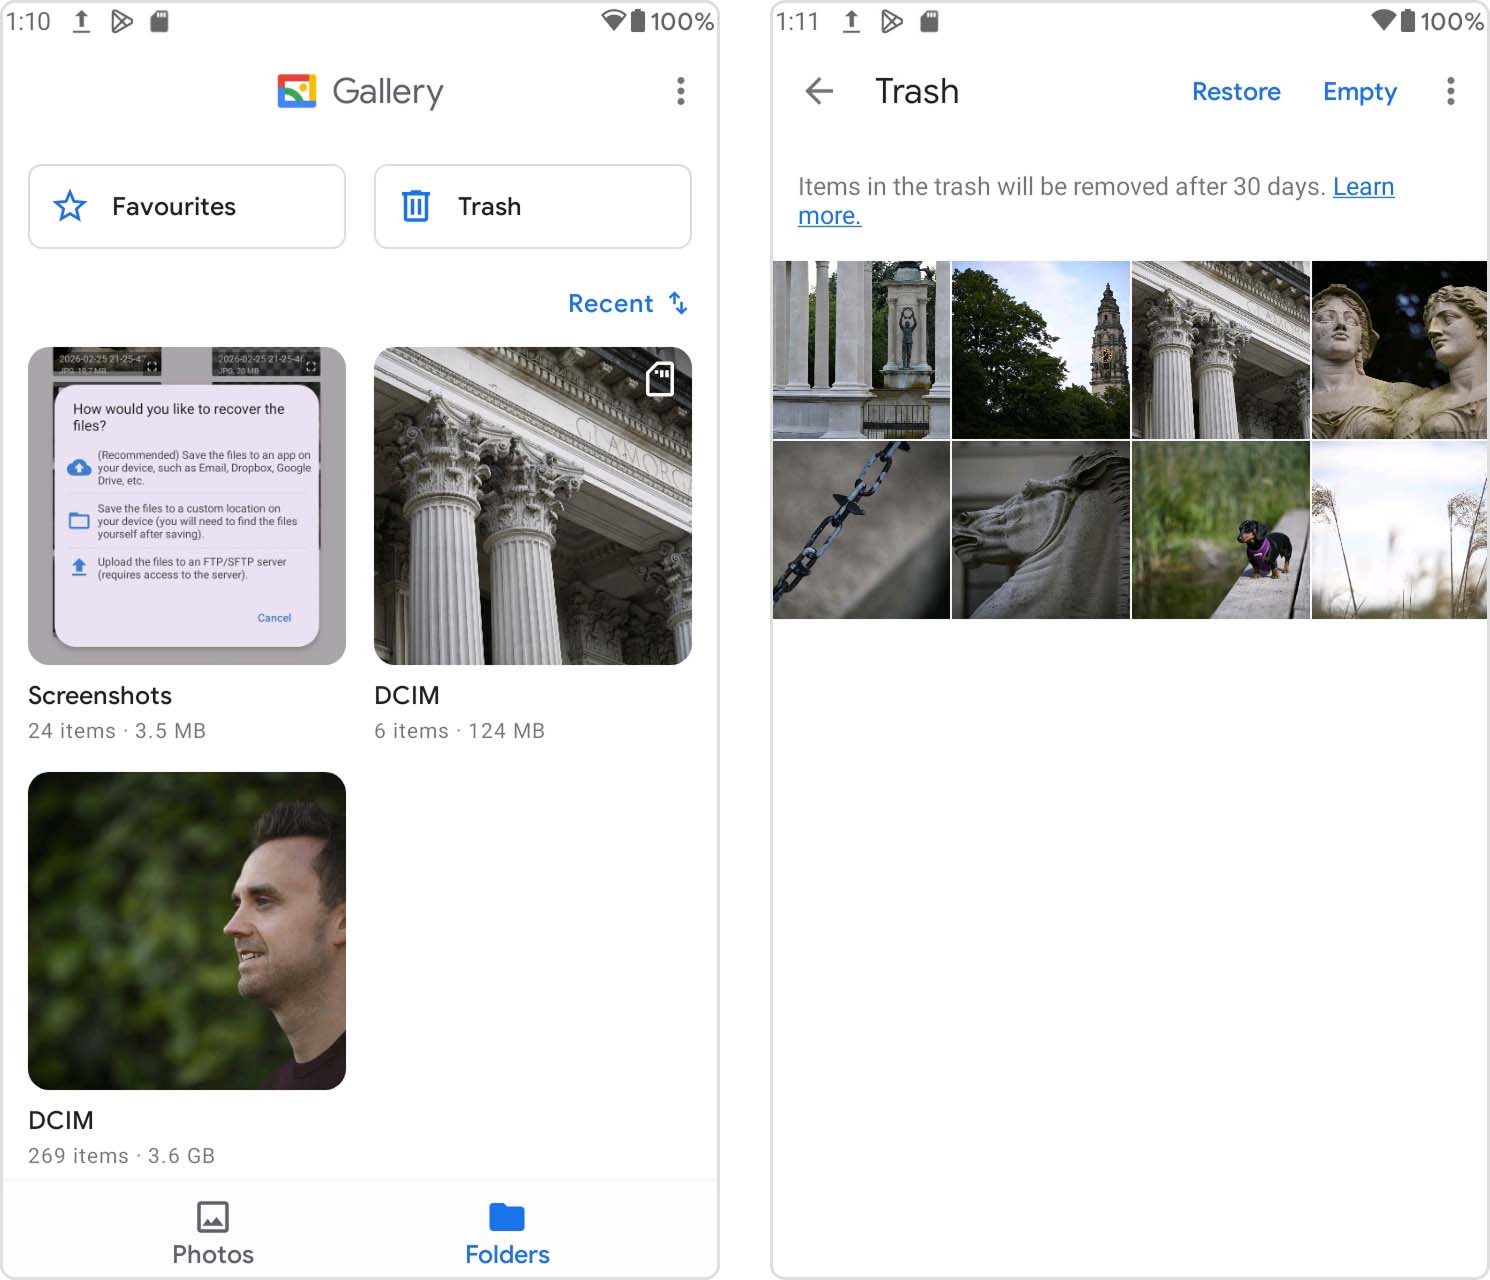The height and width of the screenshot is (1280, 1490).
Task: Select trashed chain photo
Action: 861,530
